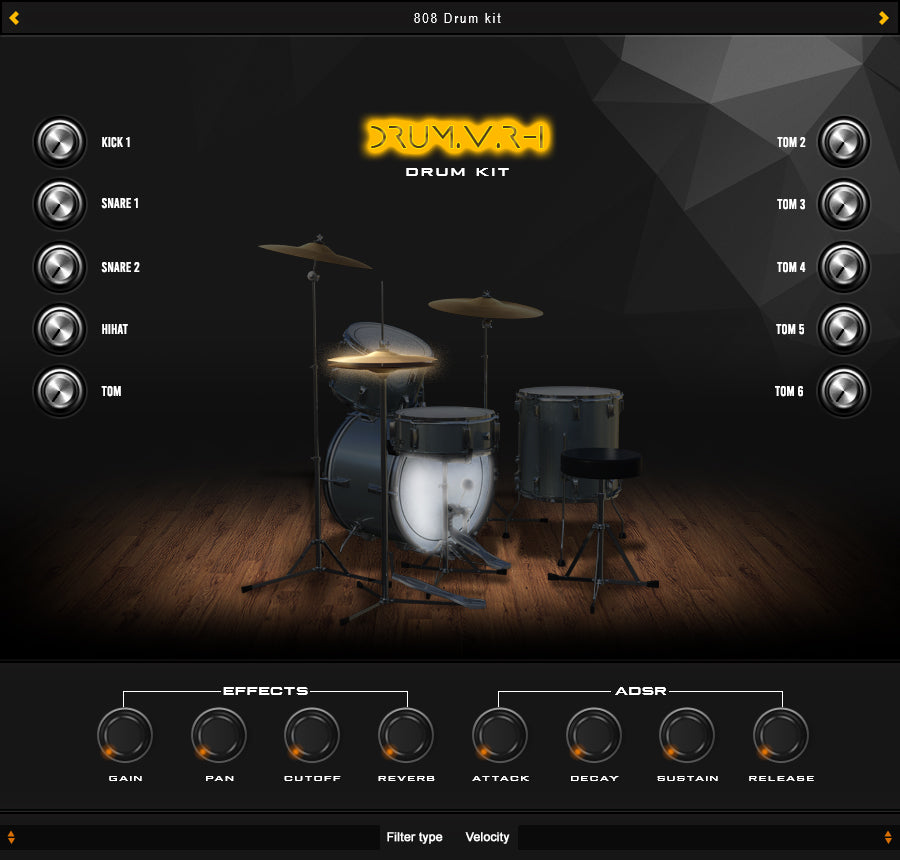Click the Tom 4 knob
Image resolution: width=900 pixels, height=860 pixels.
click(844, 267)
